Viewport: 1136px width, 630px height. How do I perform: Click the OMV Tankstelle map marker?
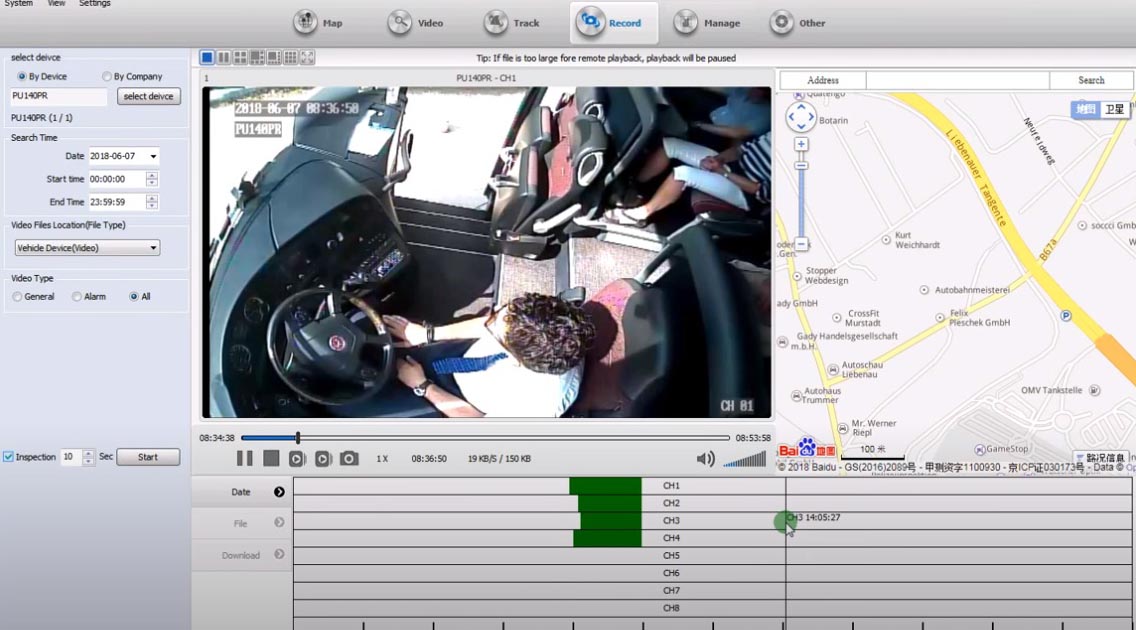click(x=1095, y=390)
